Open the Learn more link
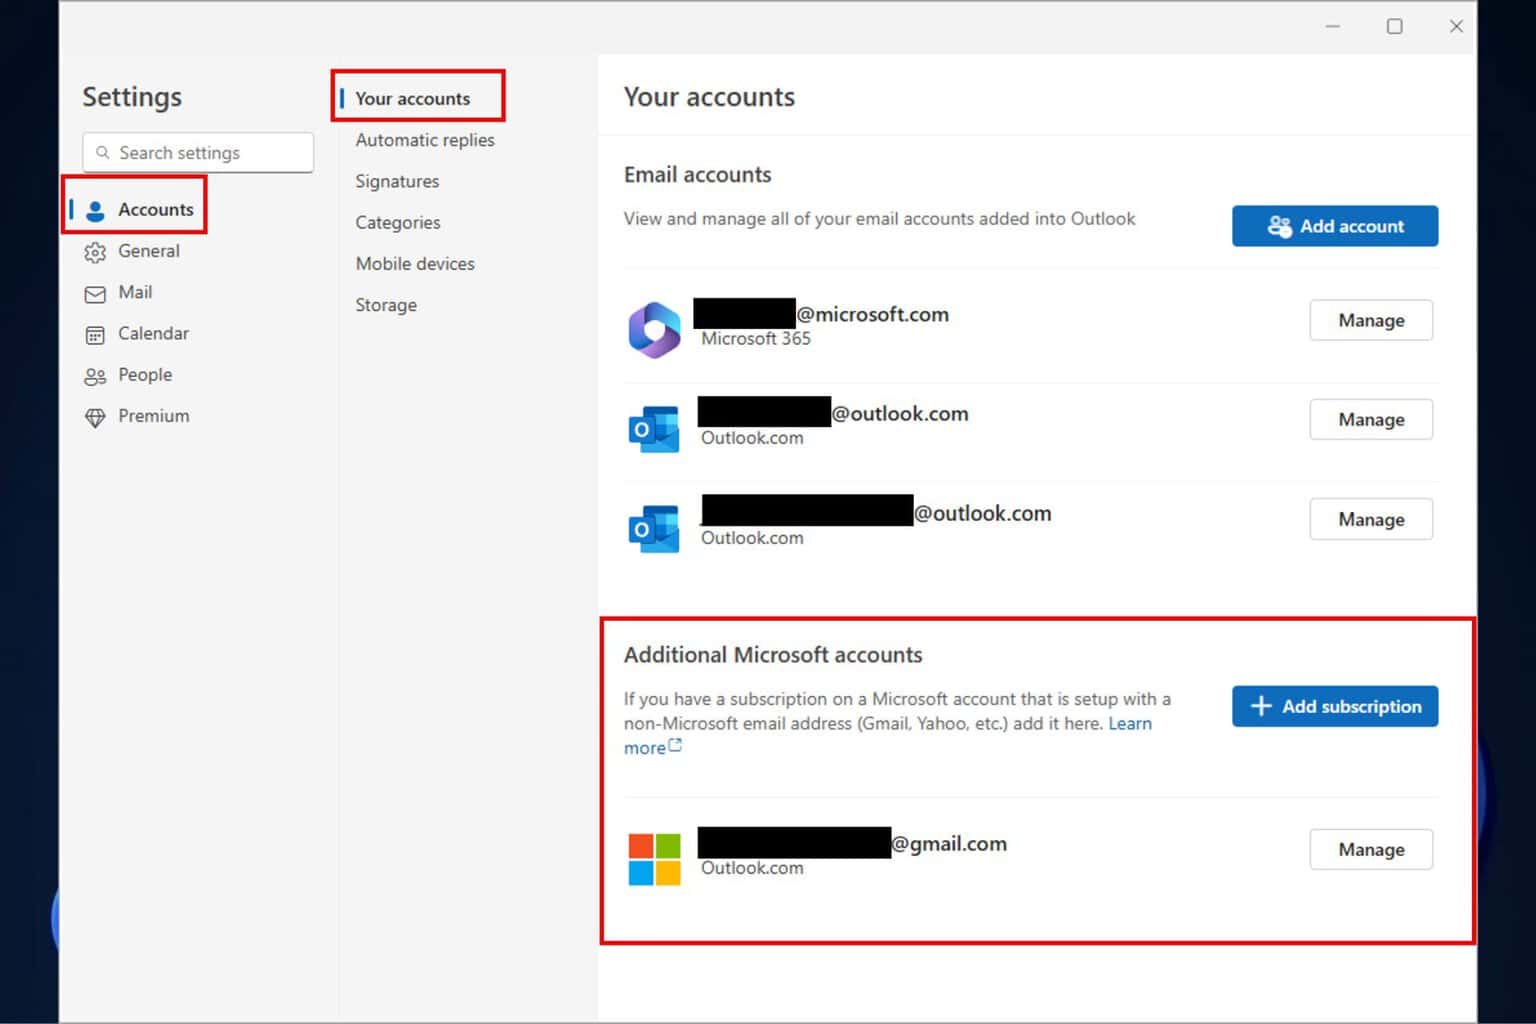Viewport: 1536px width, 1024px height. click(x=1130, y=723)
